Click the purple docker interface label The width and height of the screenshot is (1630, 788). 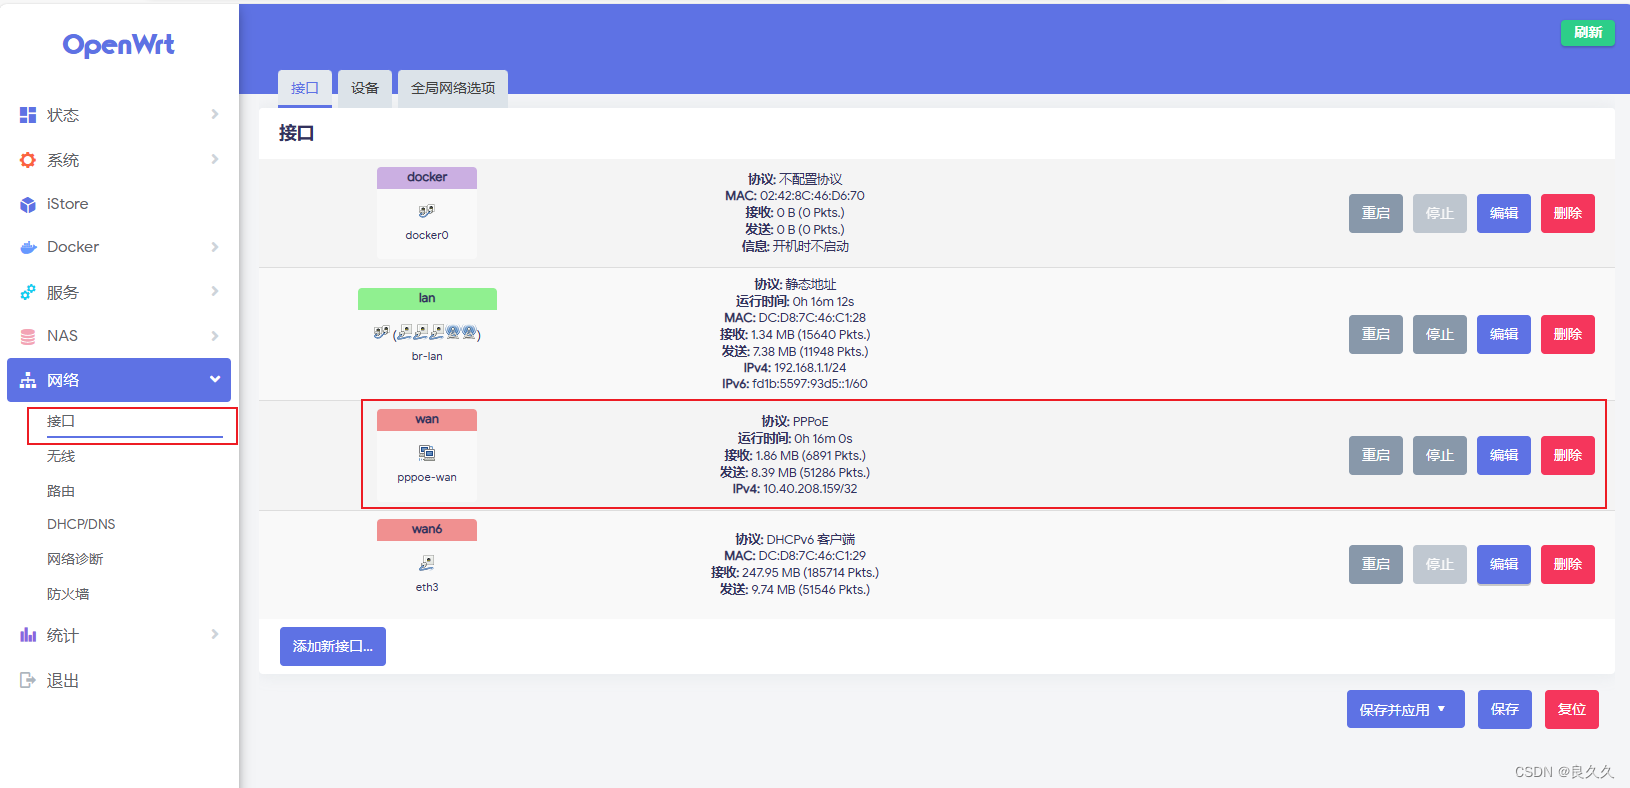(x=427, y=177)
